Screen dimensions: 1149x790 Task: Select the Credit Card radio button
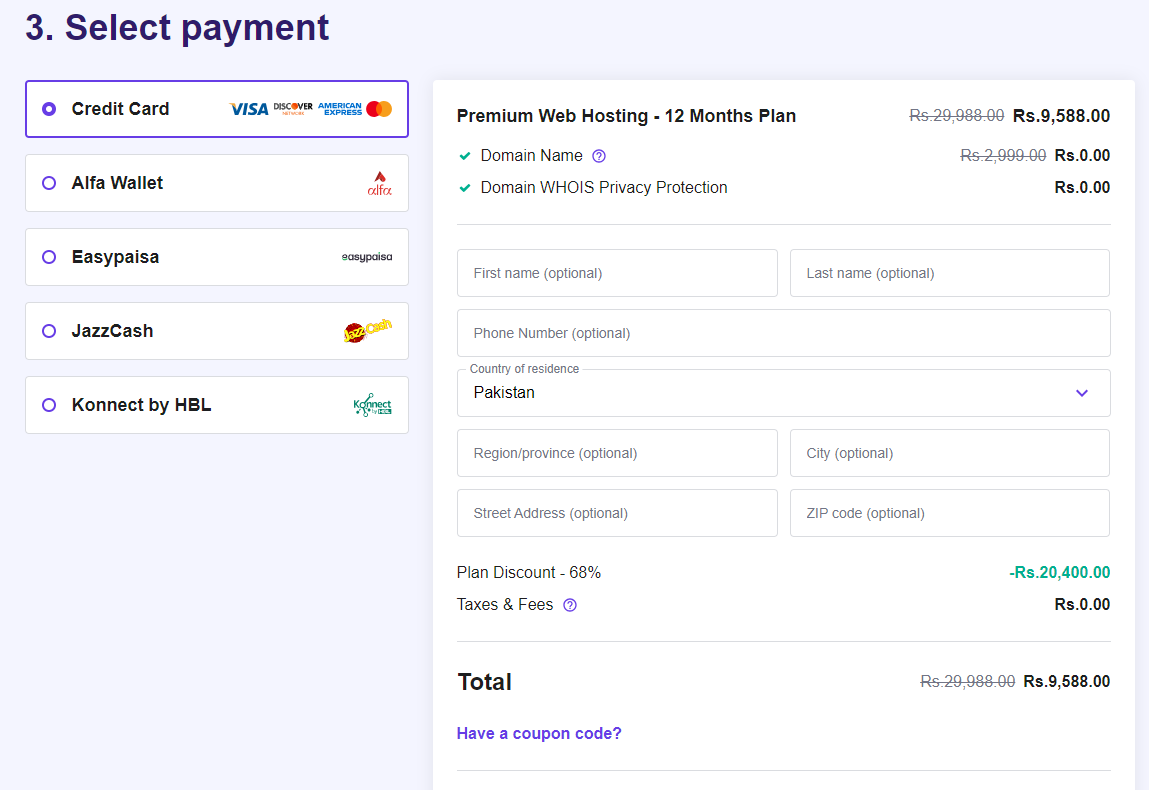click(49, 109)
